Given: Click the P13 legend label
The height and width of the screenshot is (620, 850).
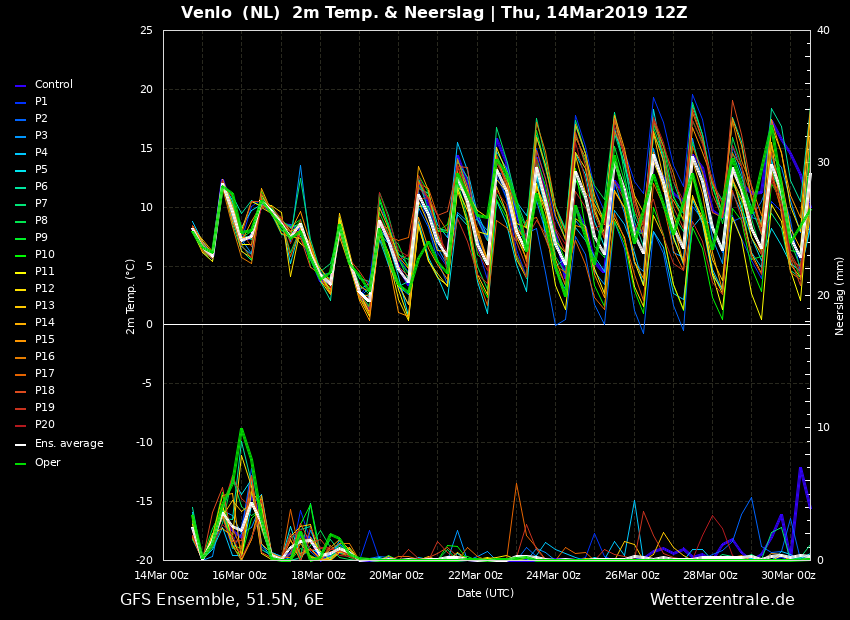Looking at the screenshot, I should tap(44, 306).
